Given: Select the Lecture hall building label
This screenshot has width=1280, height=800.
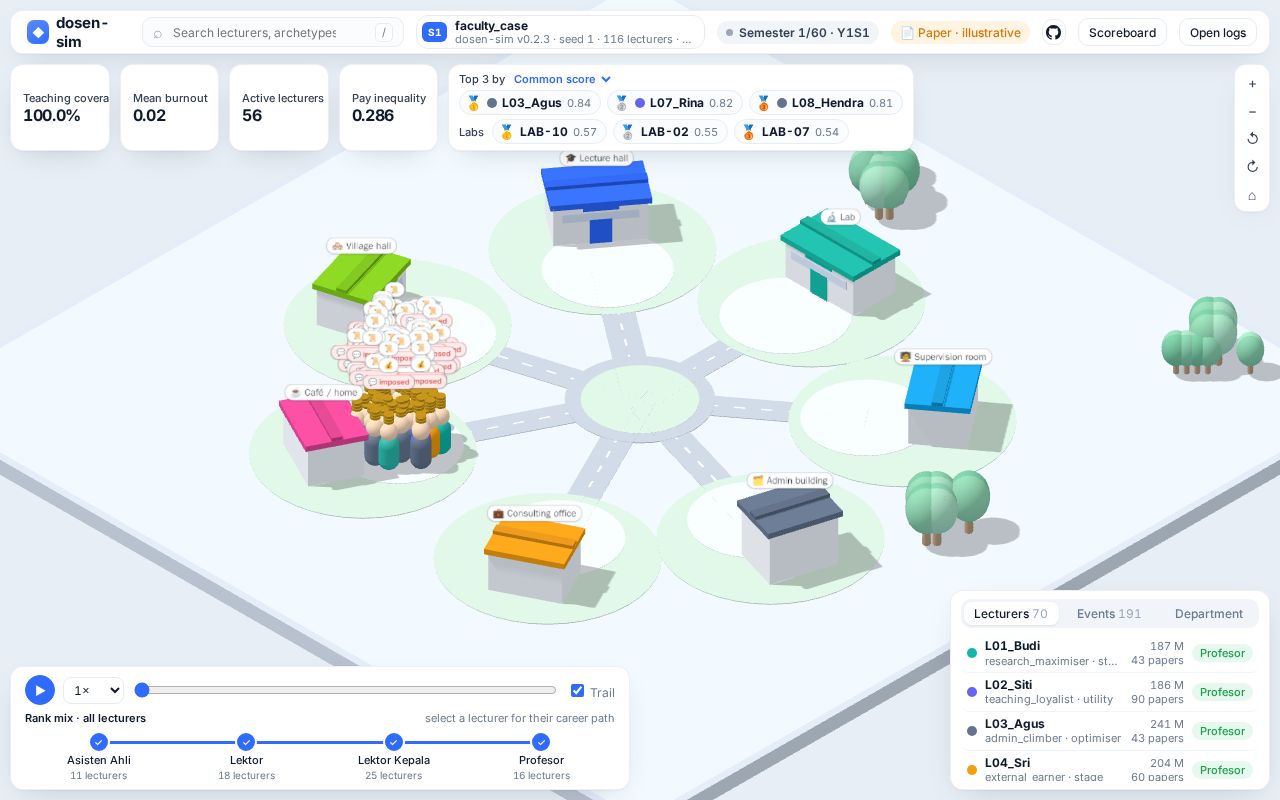Looking at the screenshot, I should [x=597, y=158].
